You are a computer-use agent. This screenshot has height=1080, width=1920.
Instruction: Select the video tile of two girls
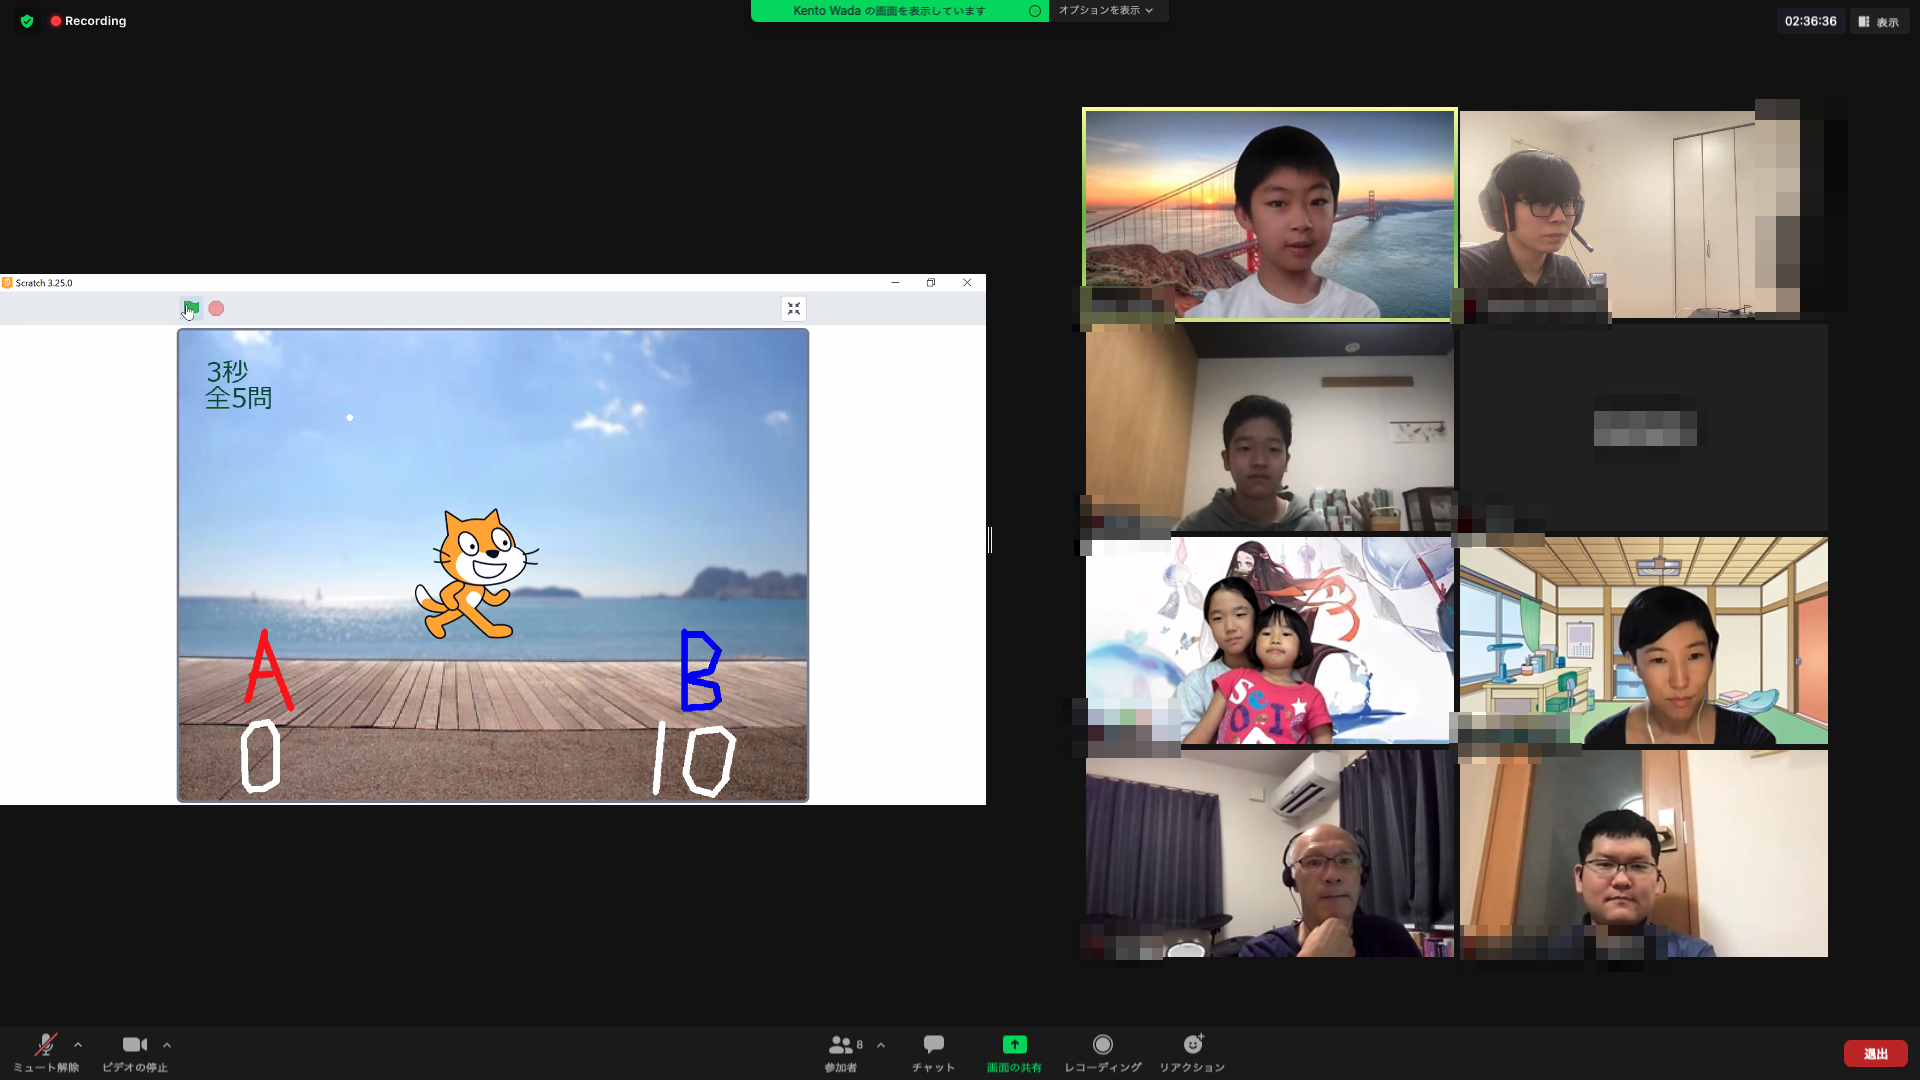pyautogui.click(x=1269, y=640)
